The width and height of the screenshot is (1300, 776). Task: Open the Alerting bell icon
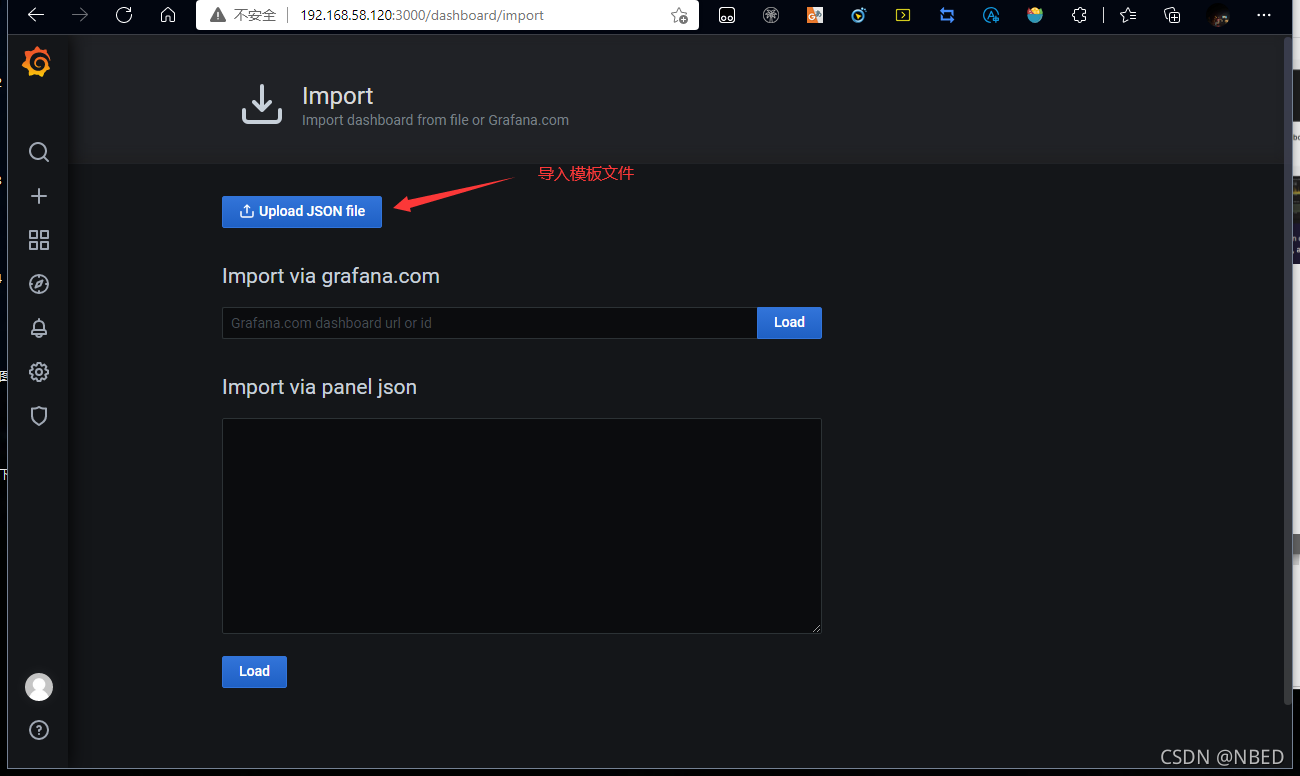click(x=39, y=328)
